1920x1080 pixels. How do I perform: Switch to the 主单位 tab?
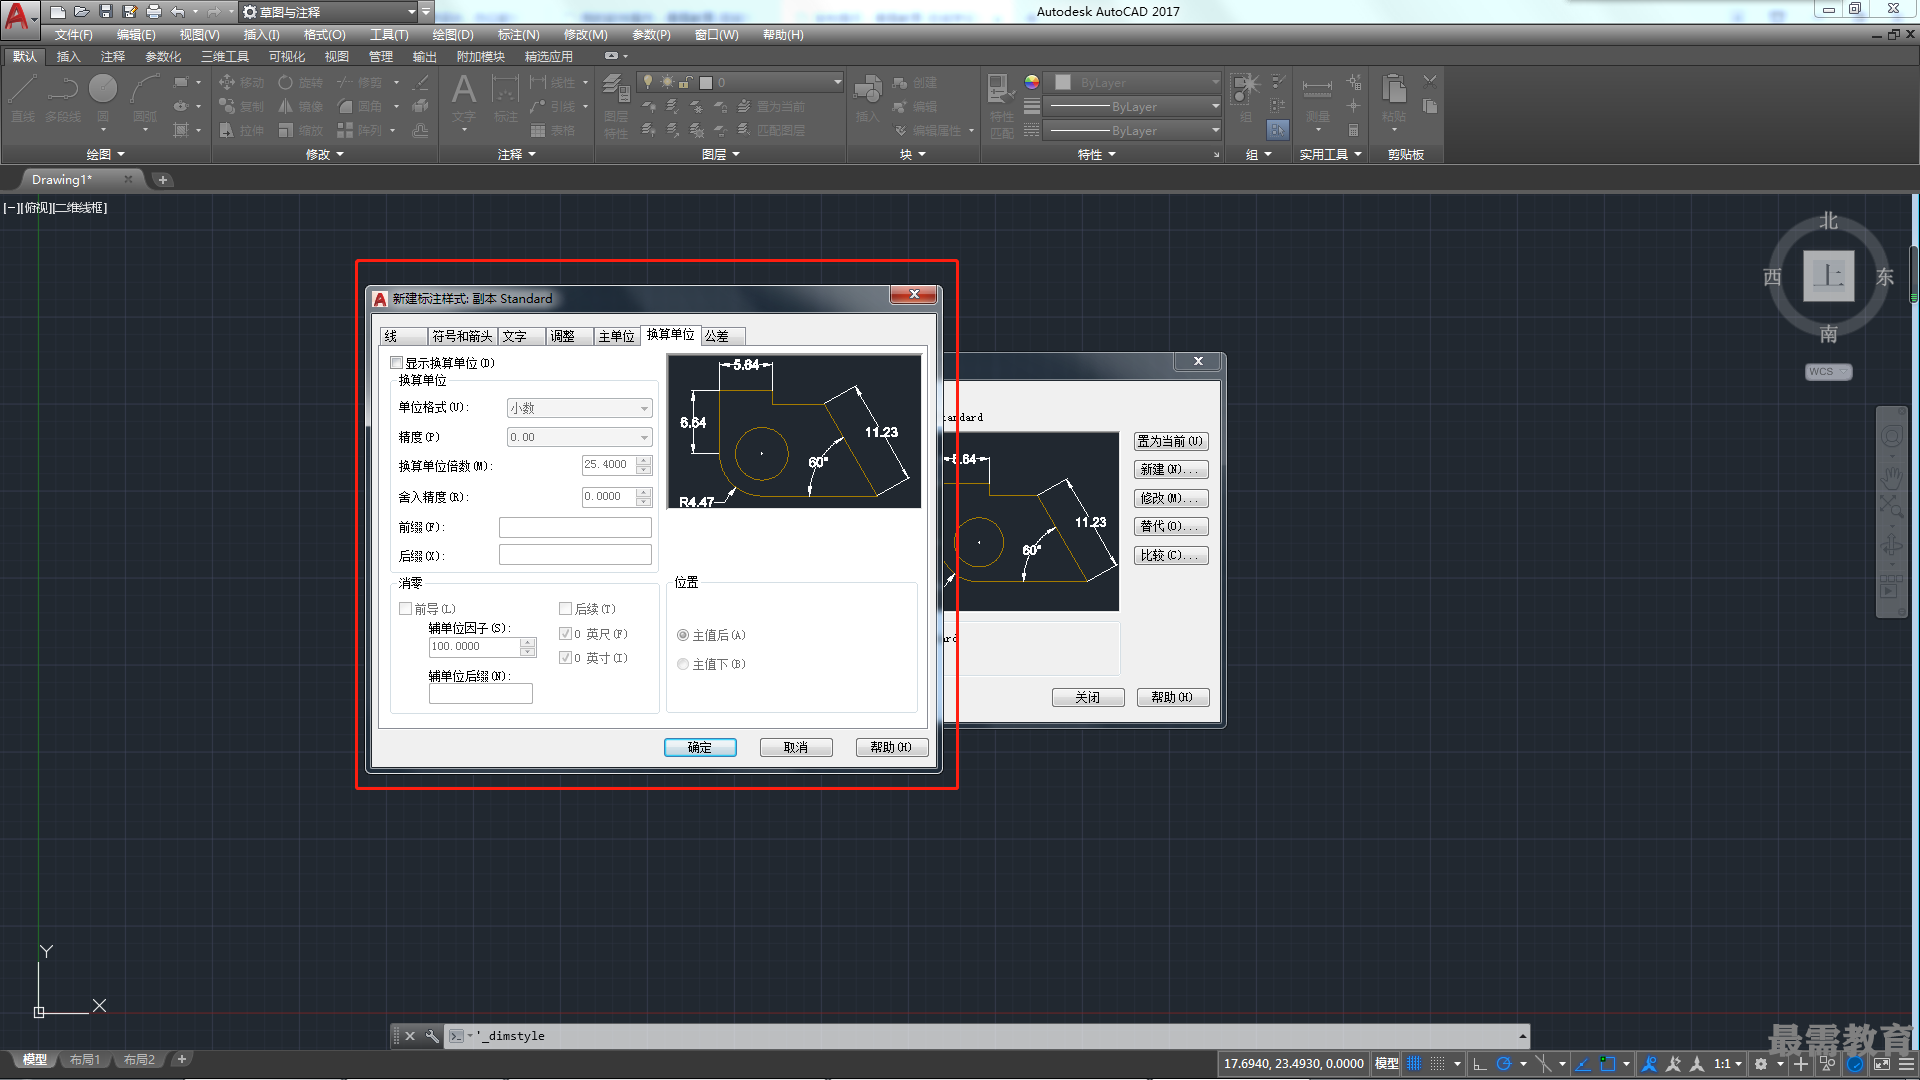coord(616,337)
